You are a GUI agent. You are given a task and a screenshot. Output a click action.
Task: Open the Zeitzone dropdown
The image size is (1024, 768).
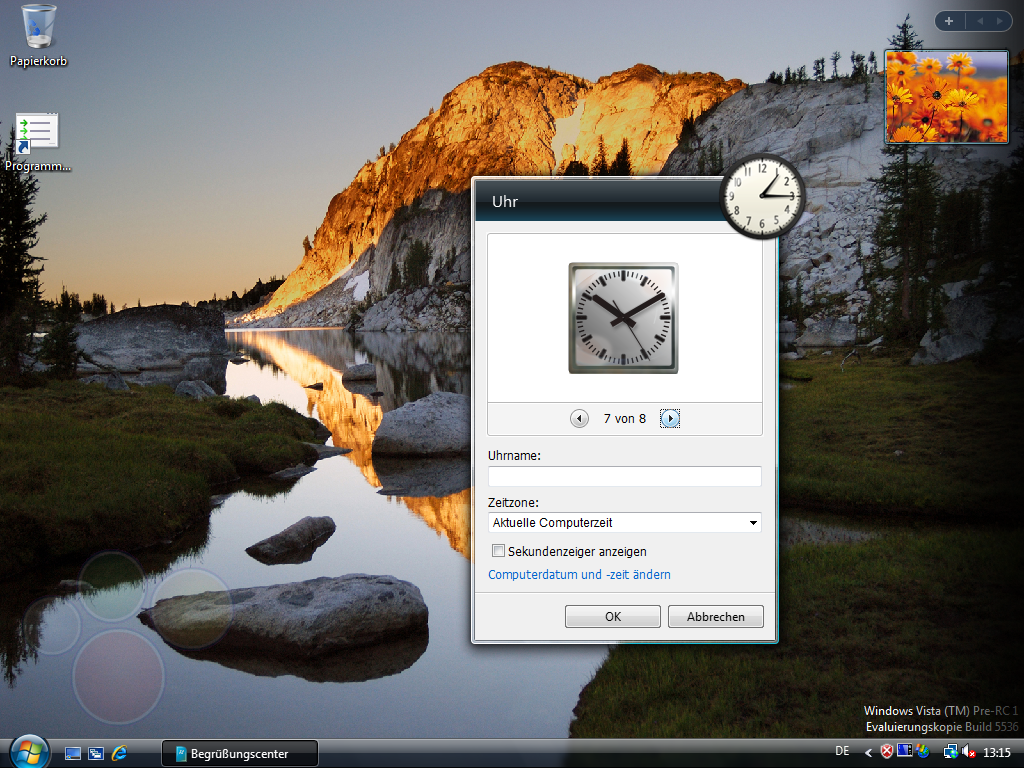tap(624, 522)
